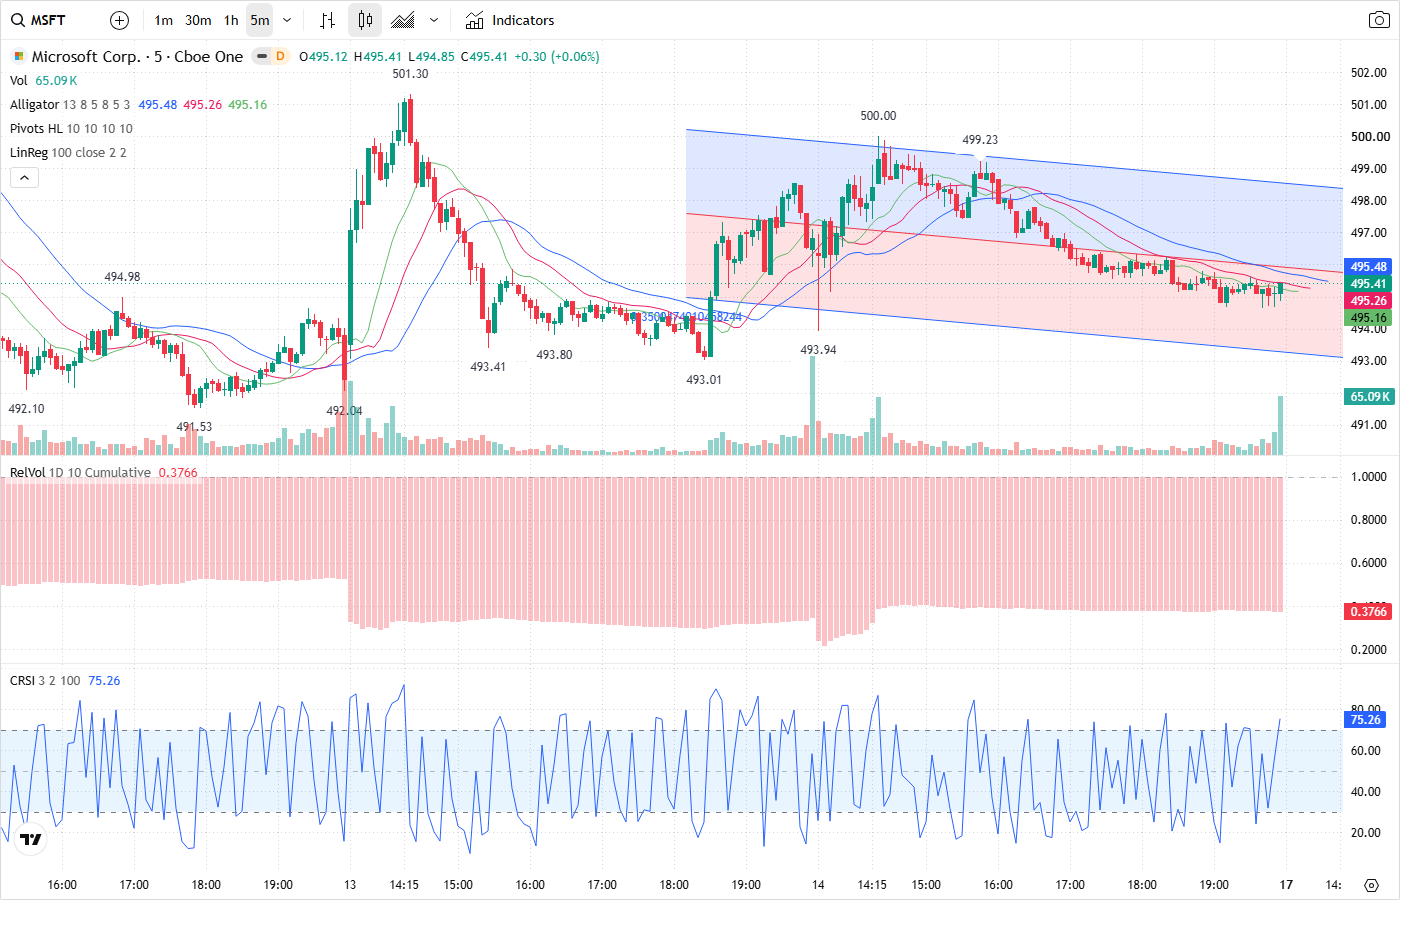Viewport: 1420px width, 950px height.
Task: Click the 17 date label on time axis
Action: 1286,885
